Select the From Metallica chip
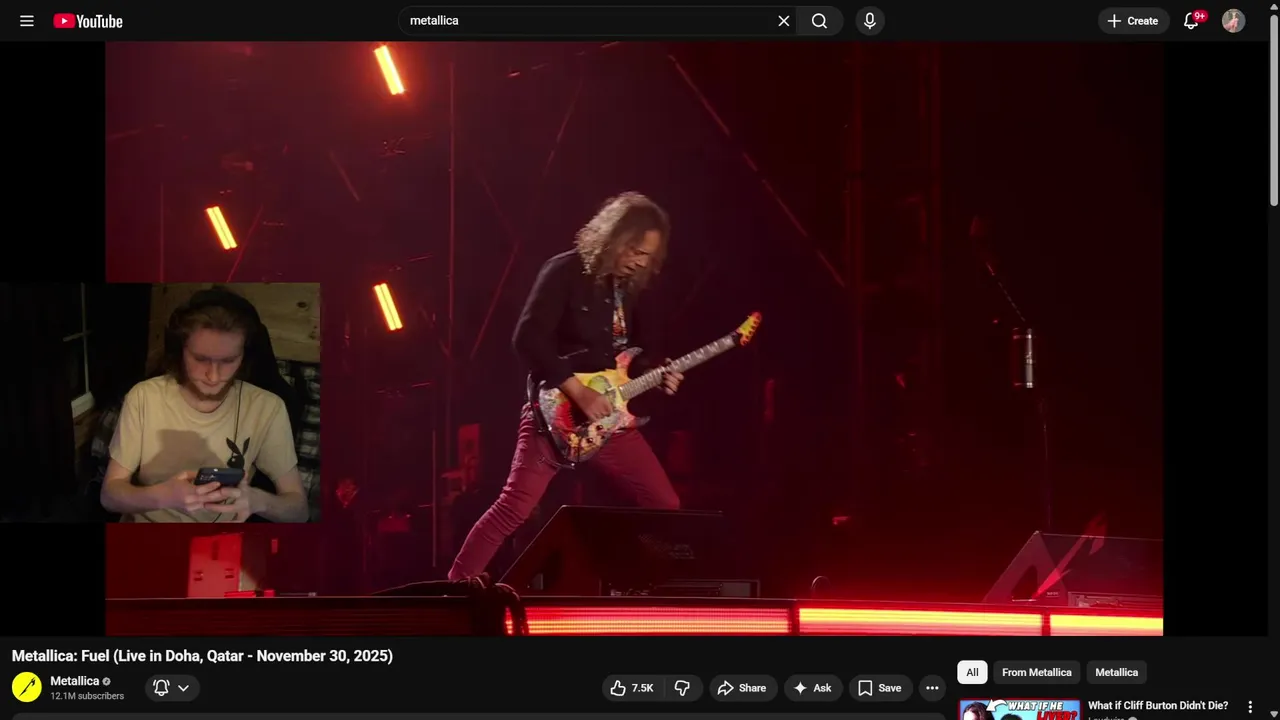 (1037, 672)
